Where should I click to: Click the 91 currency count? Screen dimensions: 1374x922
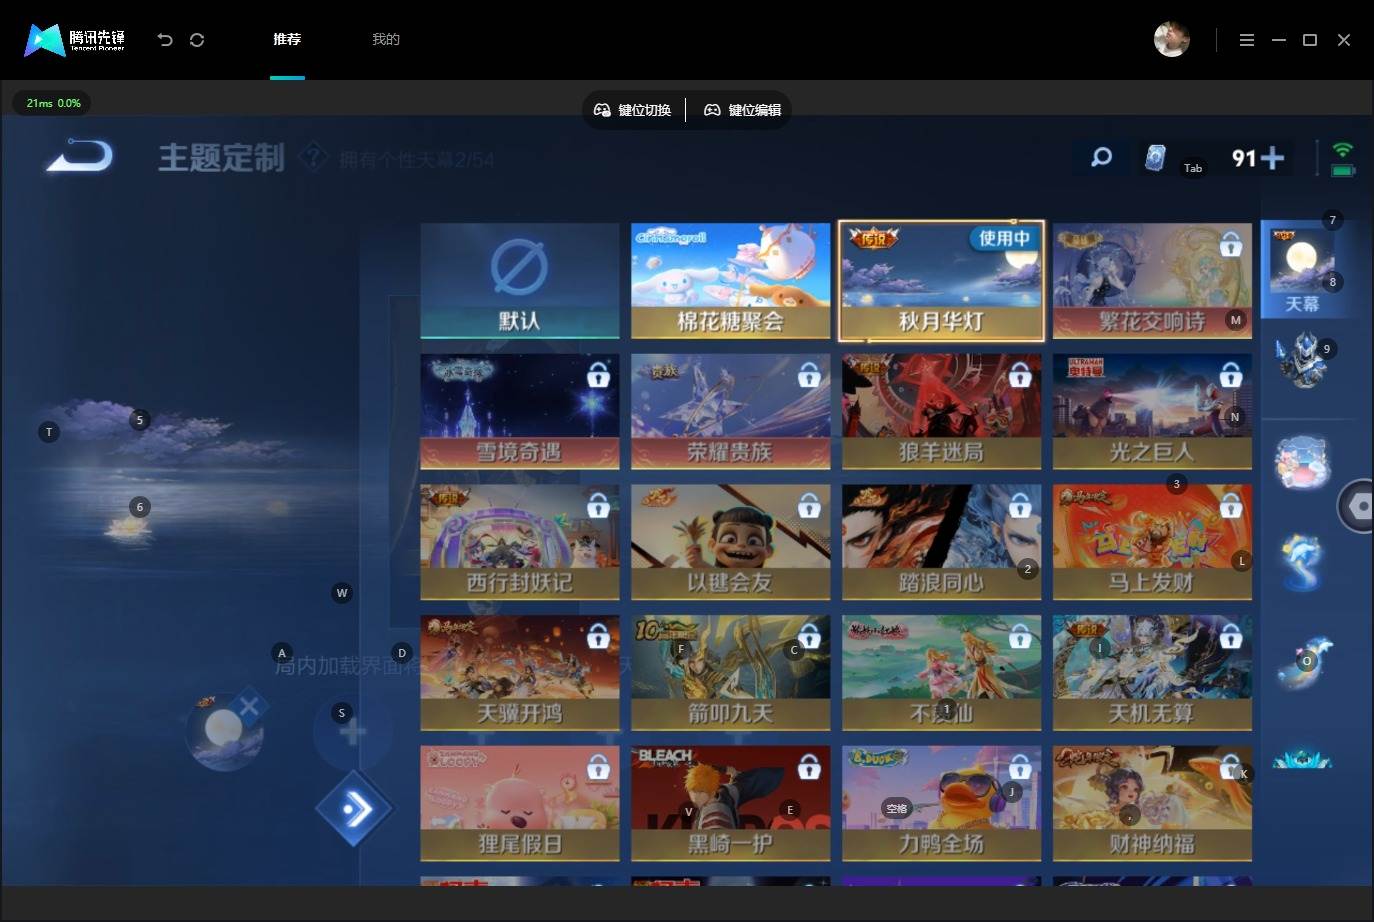pos(1244,158)
